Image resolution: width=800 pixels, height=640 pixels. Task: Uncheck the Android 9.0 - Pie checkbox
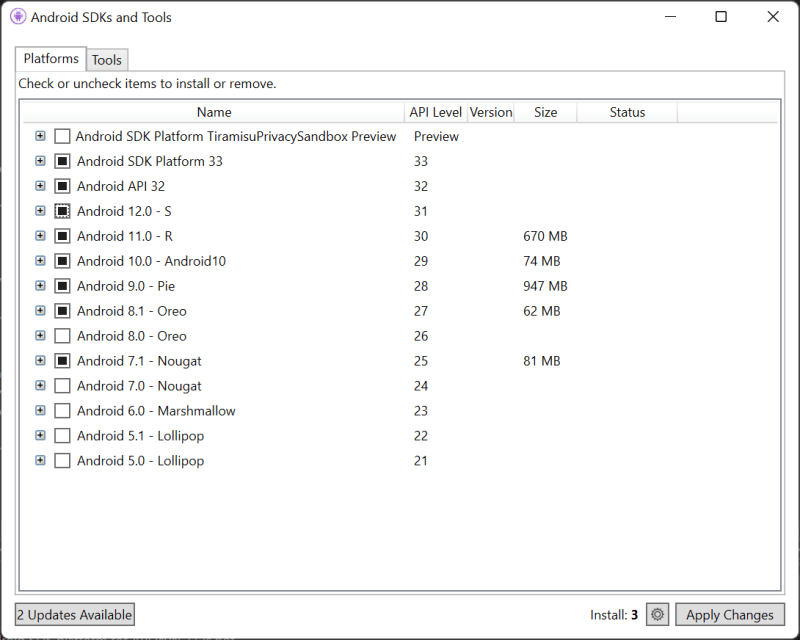[x=62, y=286]
